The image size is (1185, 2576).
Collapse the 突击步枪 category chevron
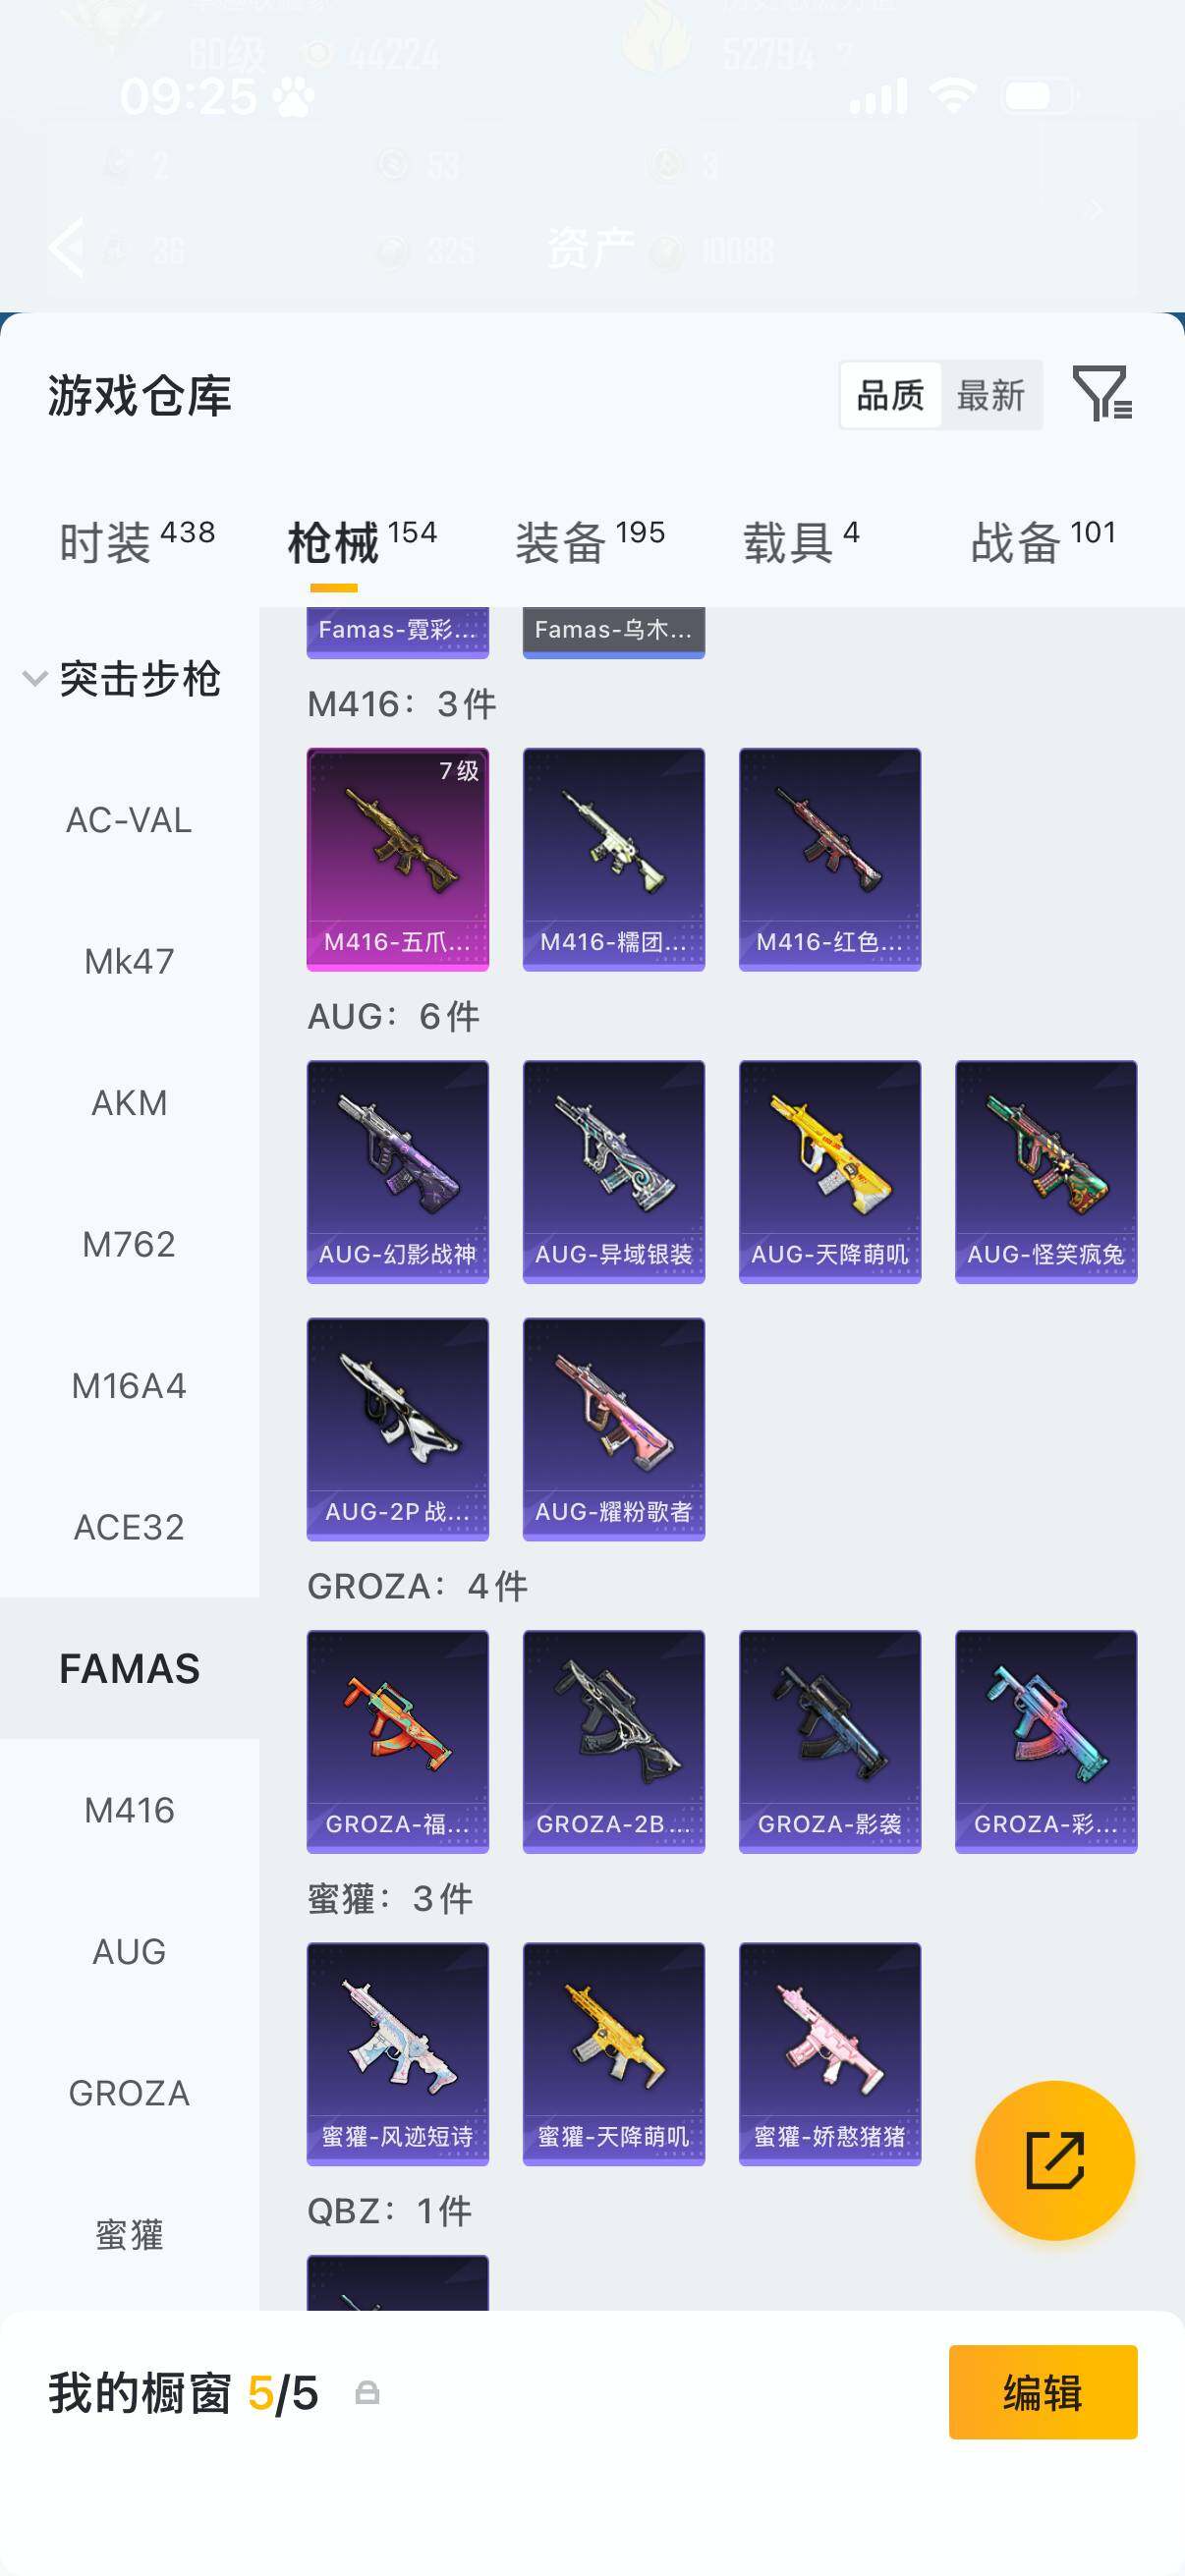[35, 679]
